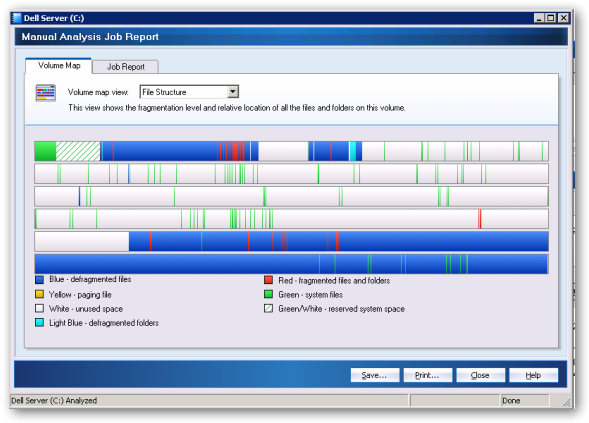Click the fully blue bottom volume map row
This screenshot has width=589, height=423.
[291, 264]
